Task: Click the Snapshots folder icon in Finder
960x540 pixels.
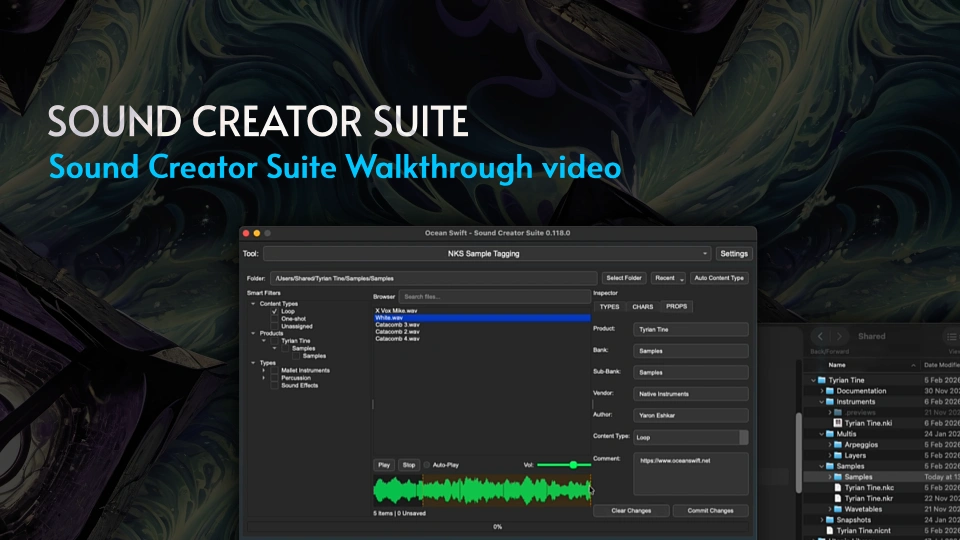Action: [x=830, y=520]
